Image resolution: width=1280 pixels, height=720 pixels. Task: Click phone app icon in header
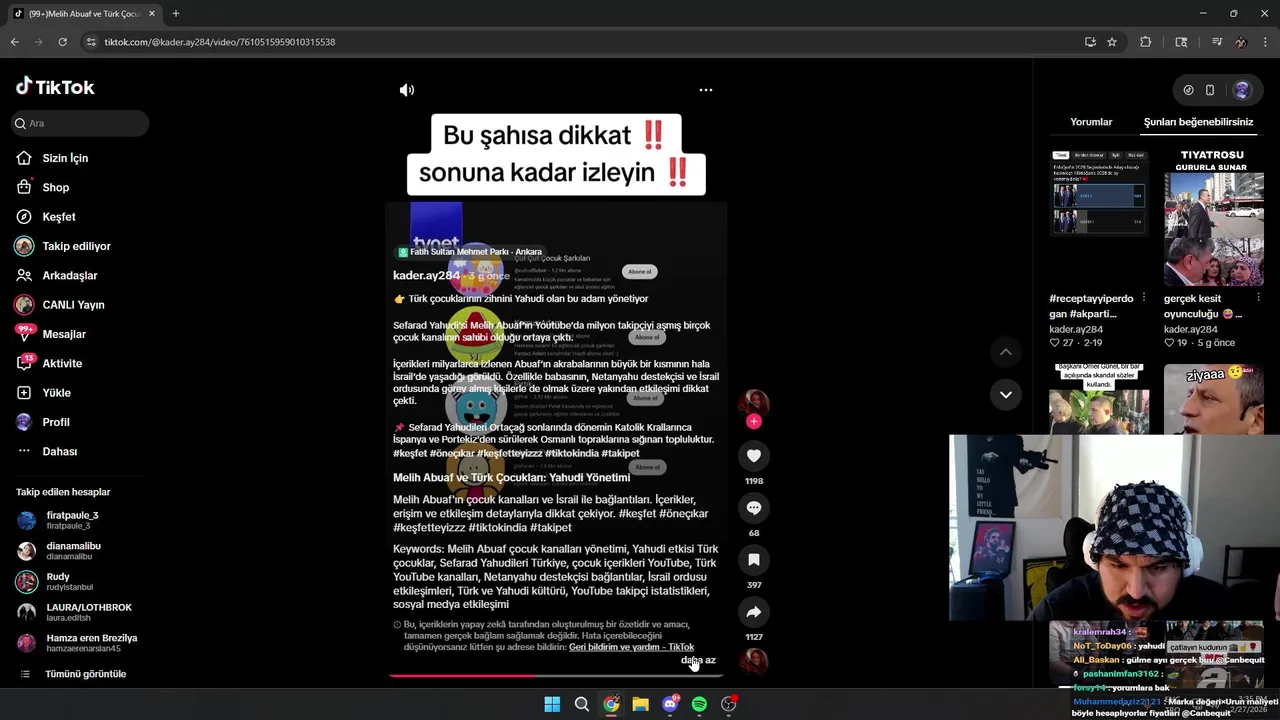(x=1210, y=90)
